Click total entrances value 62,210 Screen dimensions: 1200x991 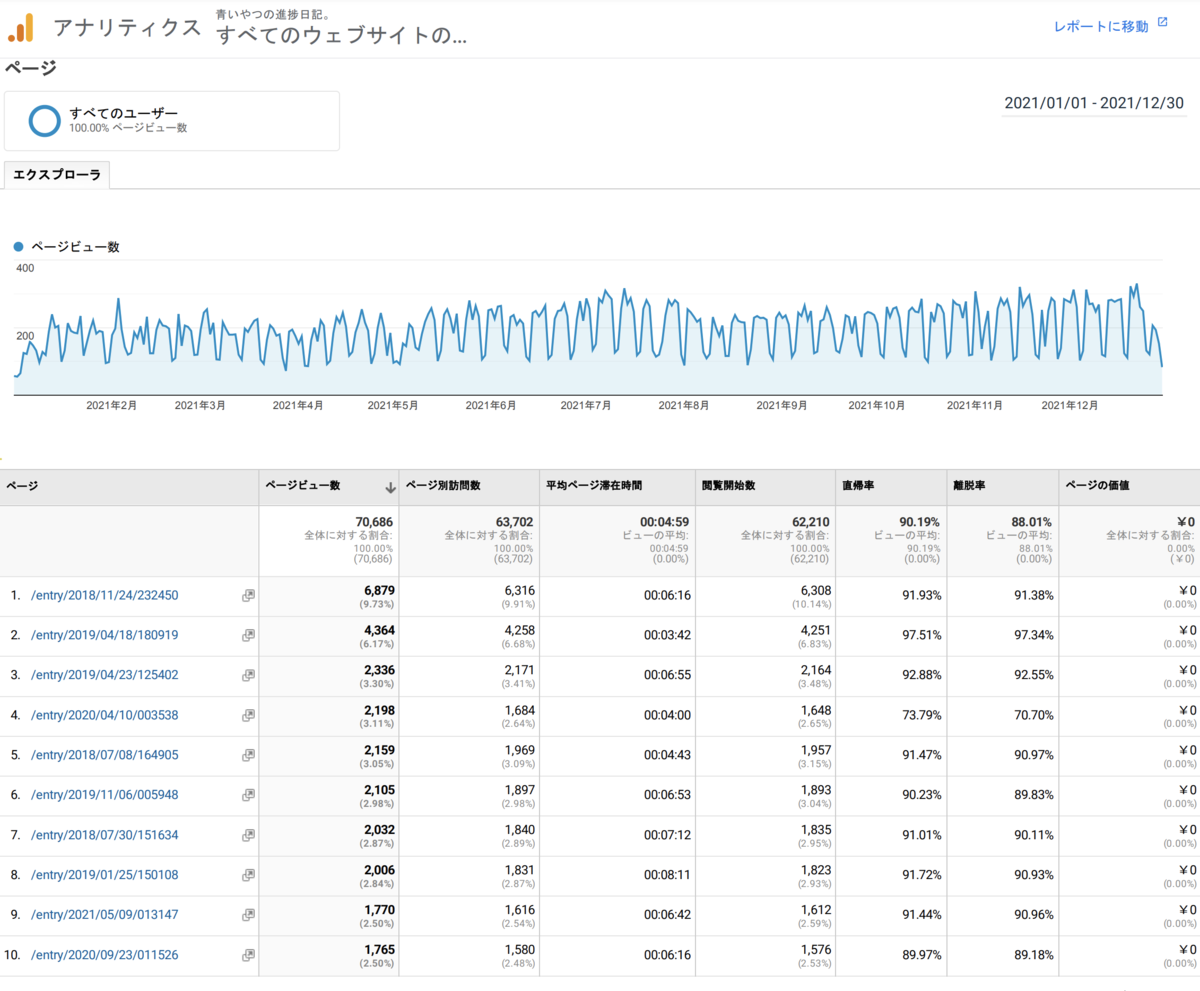[810, 521]
